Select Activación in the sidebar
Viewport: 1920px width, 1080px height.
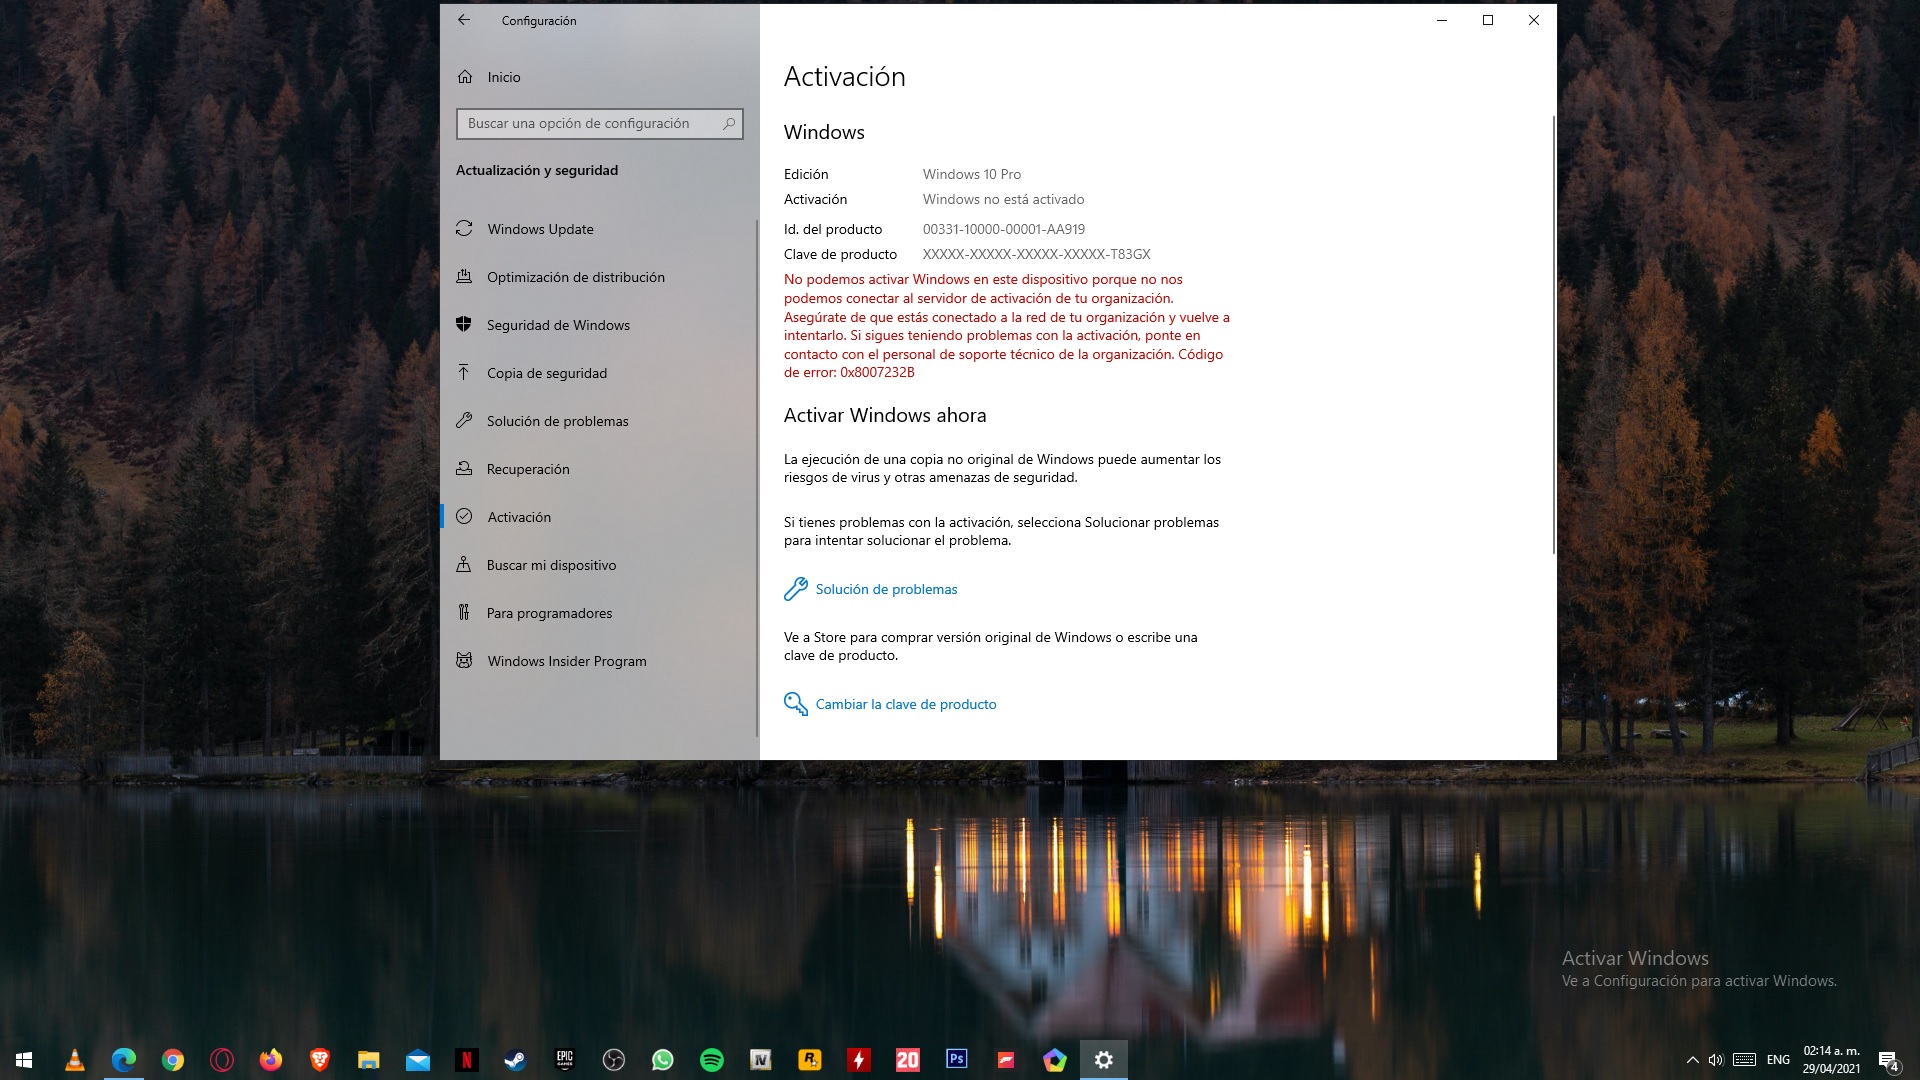coord(600,517)
